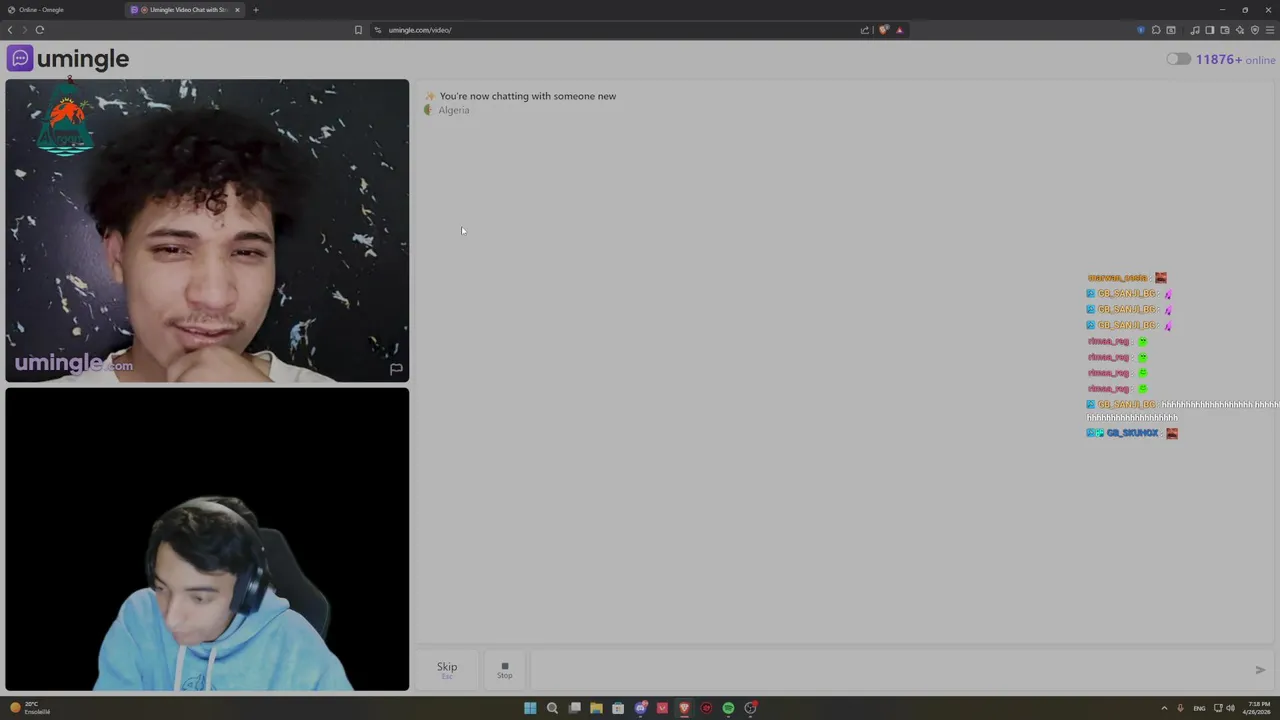This screenshot has width=1280, height=720.
Task: Click the stranger's video feed
Action: pyautogui.click(x=207, y=231)
